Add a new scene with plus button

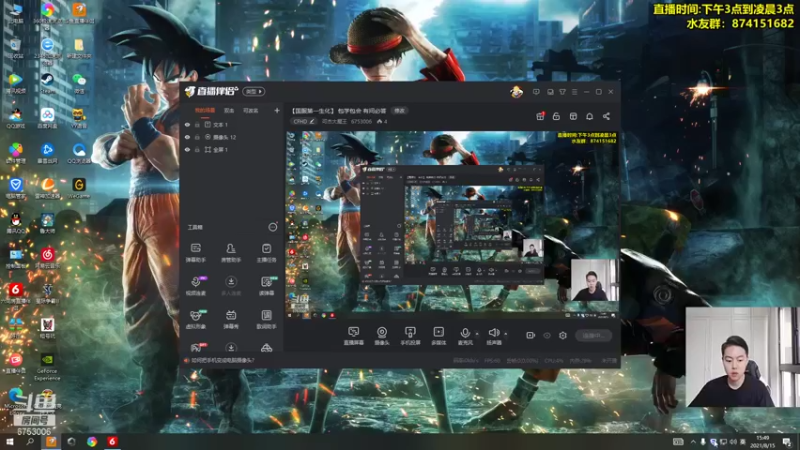coord(277,110)
